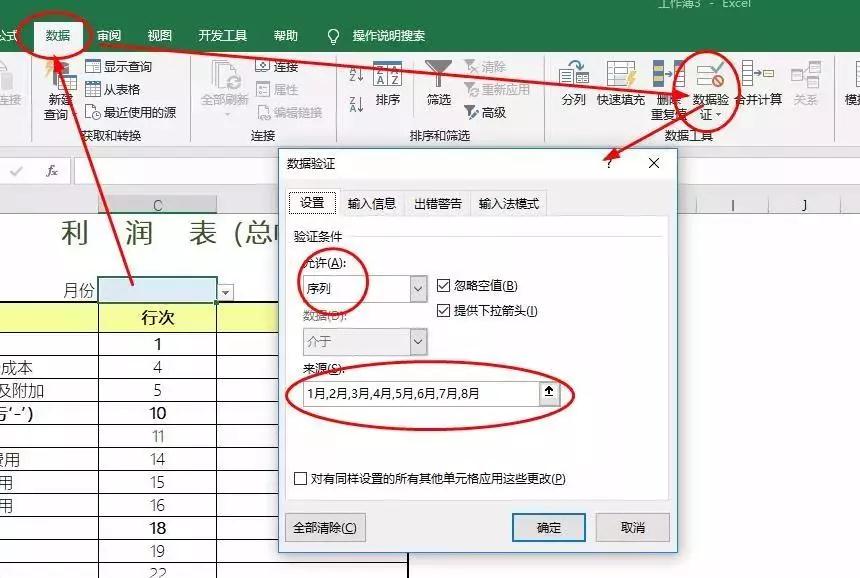
Task: Click the 取消 button
Action: (632, 528)
